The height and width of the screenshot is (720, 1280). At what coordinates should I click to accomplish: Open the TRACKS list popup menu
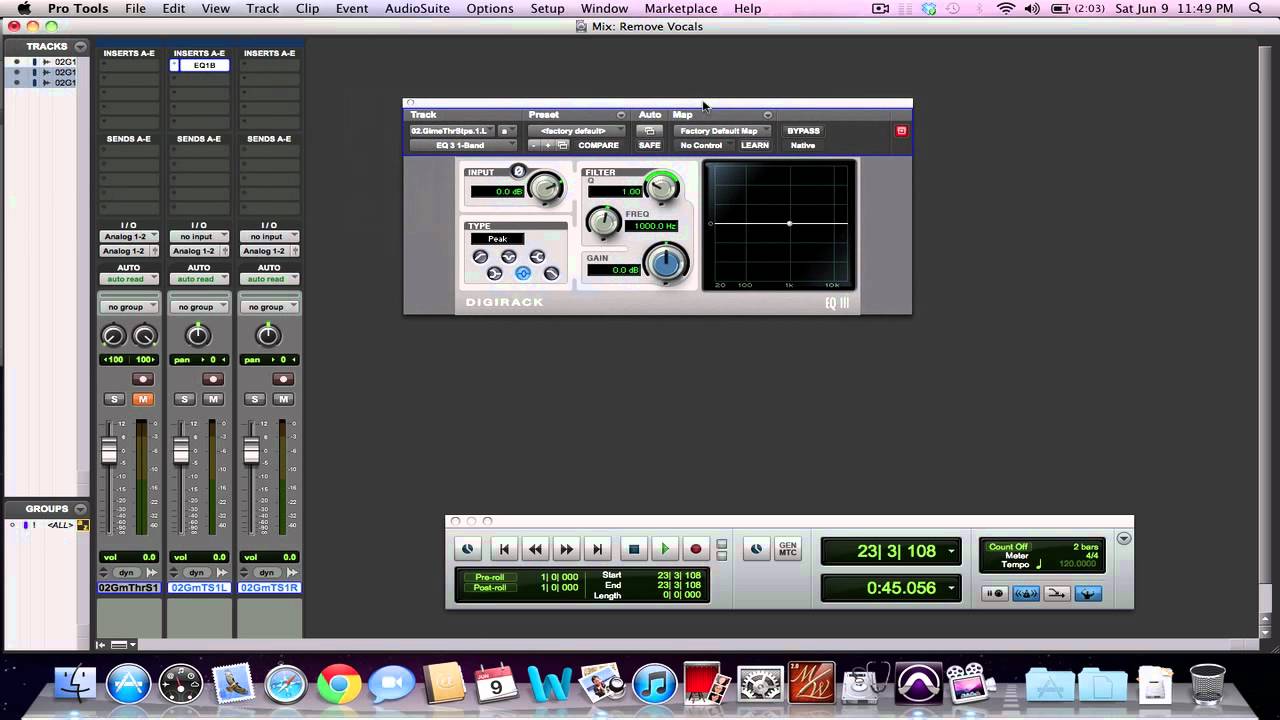click(81, 46)
